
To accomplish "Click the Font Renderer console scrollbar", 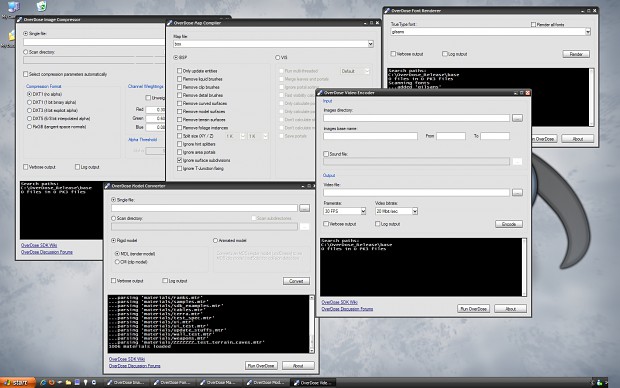I will click(592, 97).
